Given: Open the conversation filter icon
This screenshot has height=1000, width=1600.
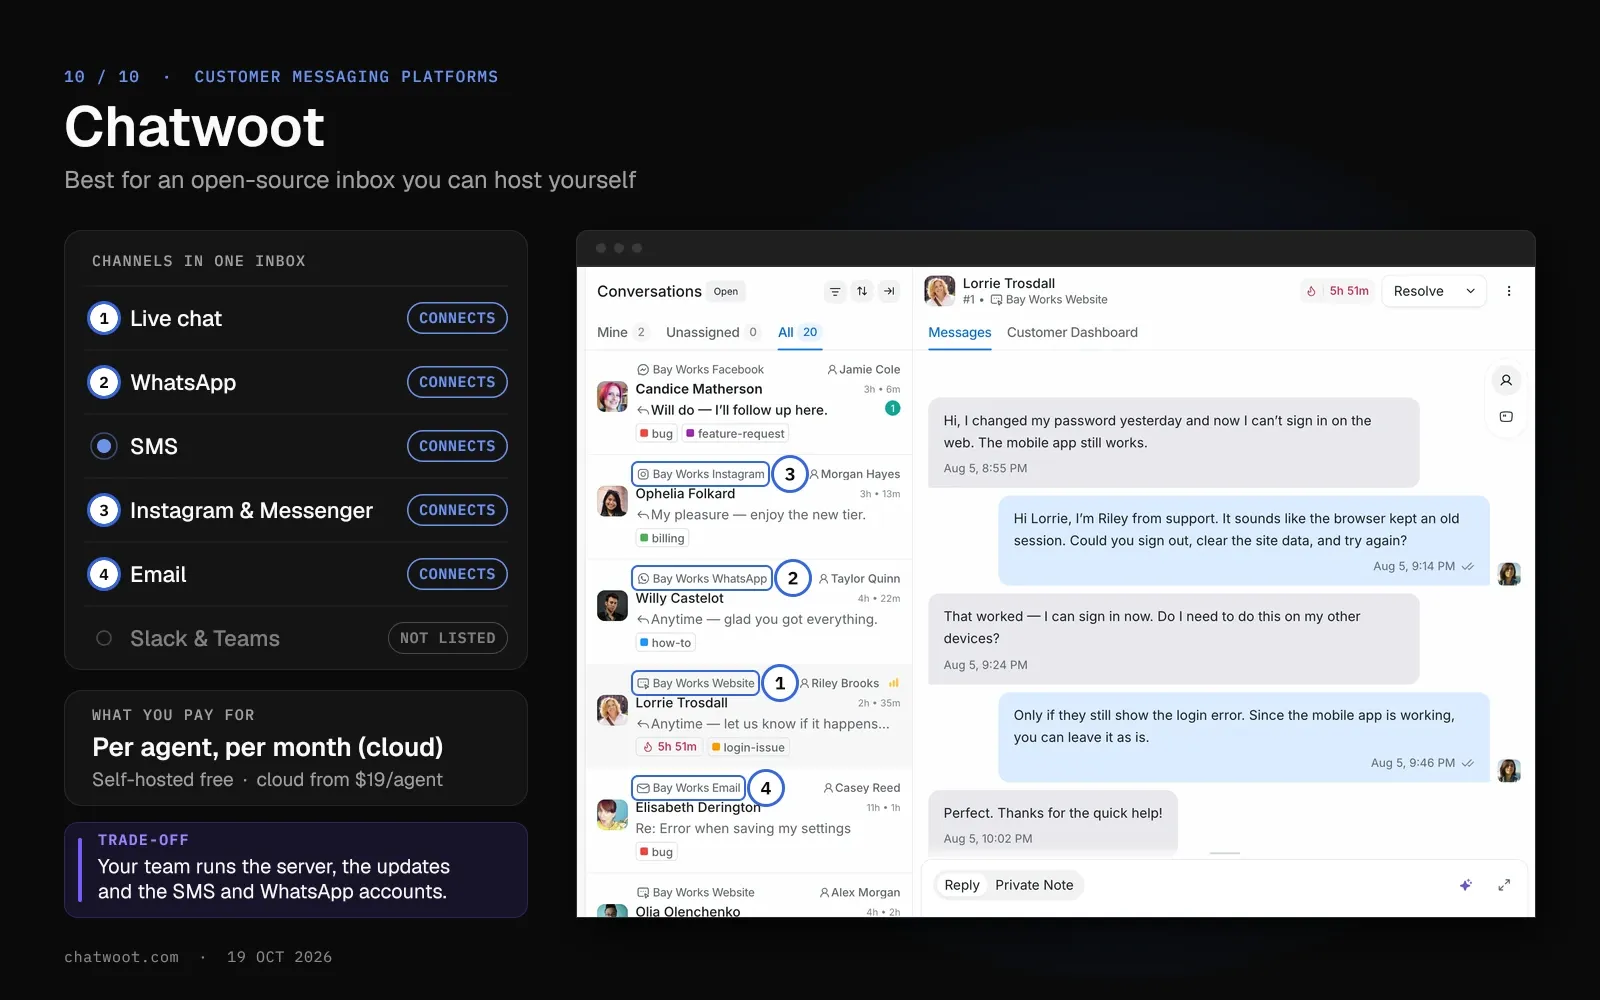Looking at the screenshot, I should pyautogui.click(x=835, y=292).
